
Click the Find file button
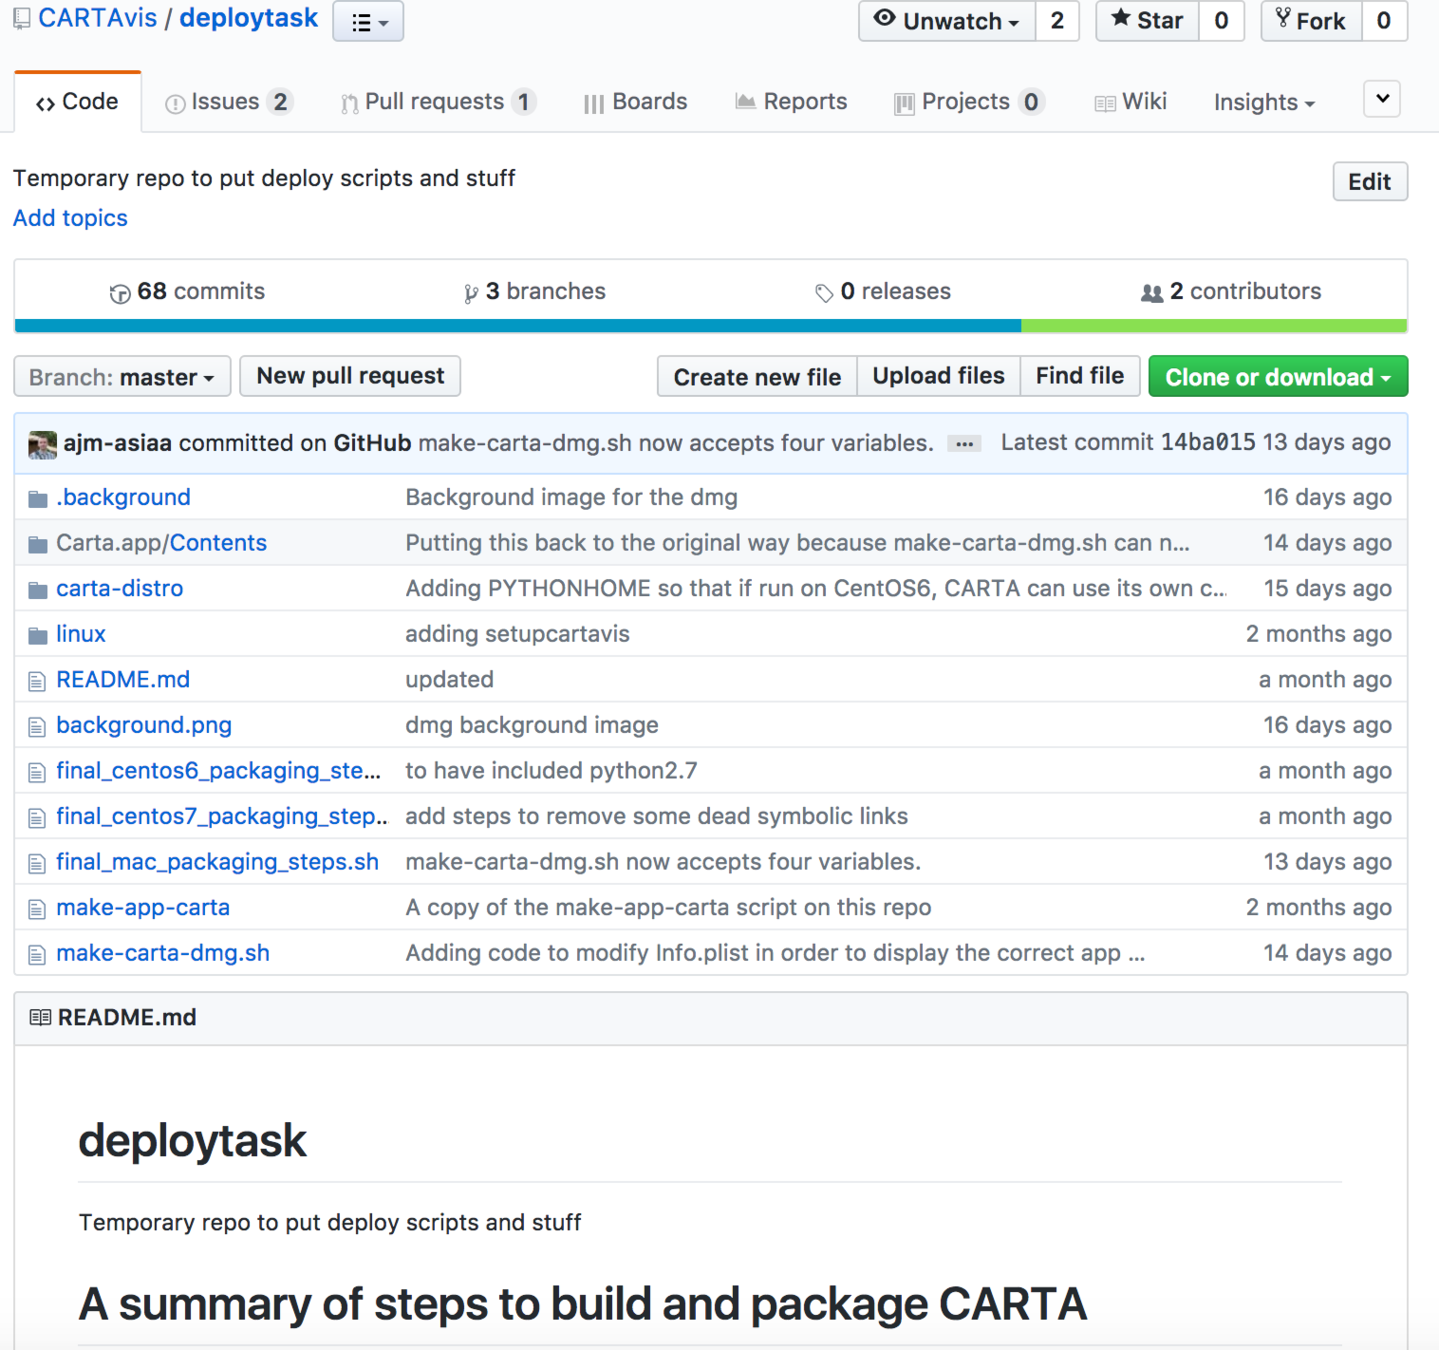(1079, 376)
